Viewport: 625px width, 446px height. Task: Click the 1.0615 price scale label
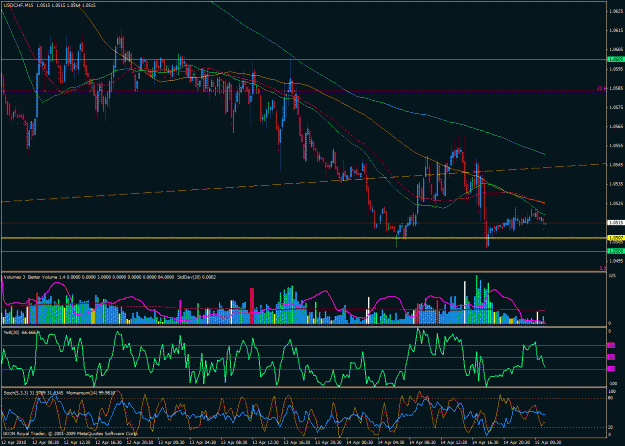pos(616,31)
